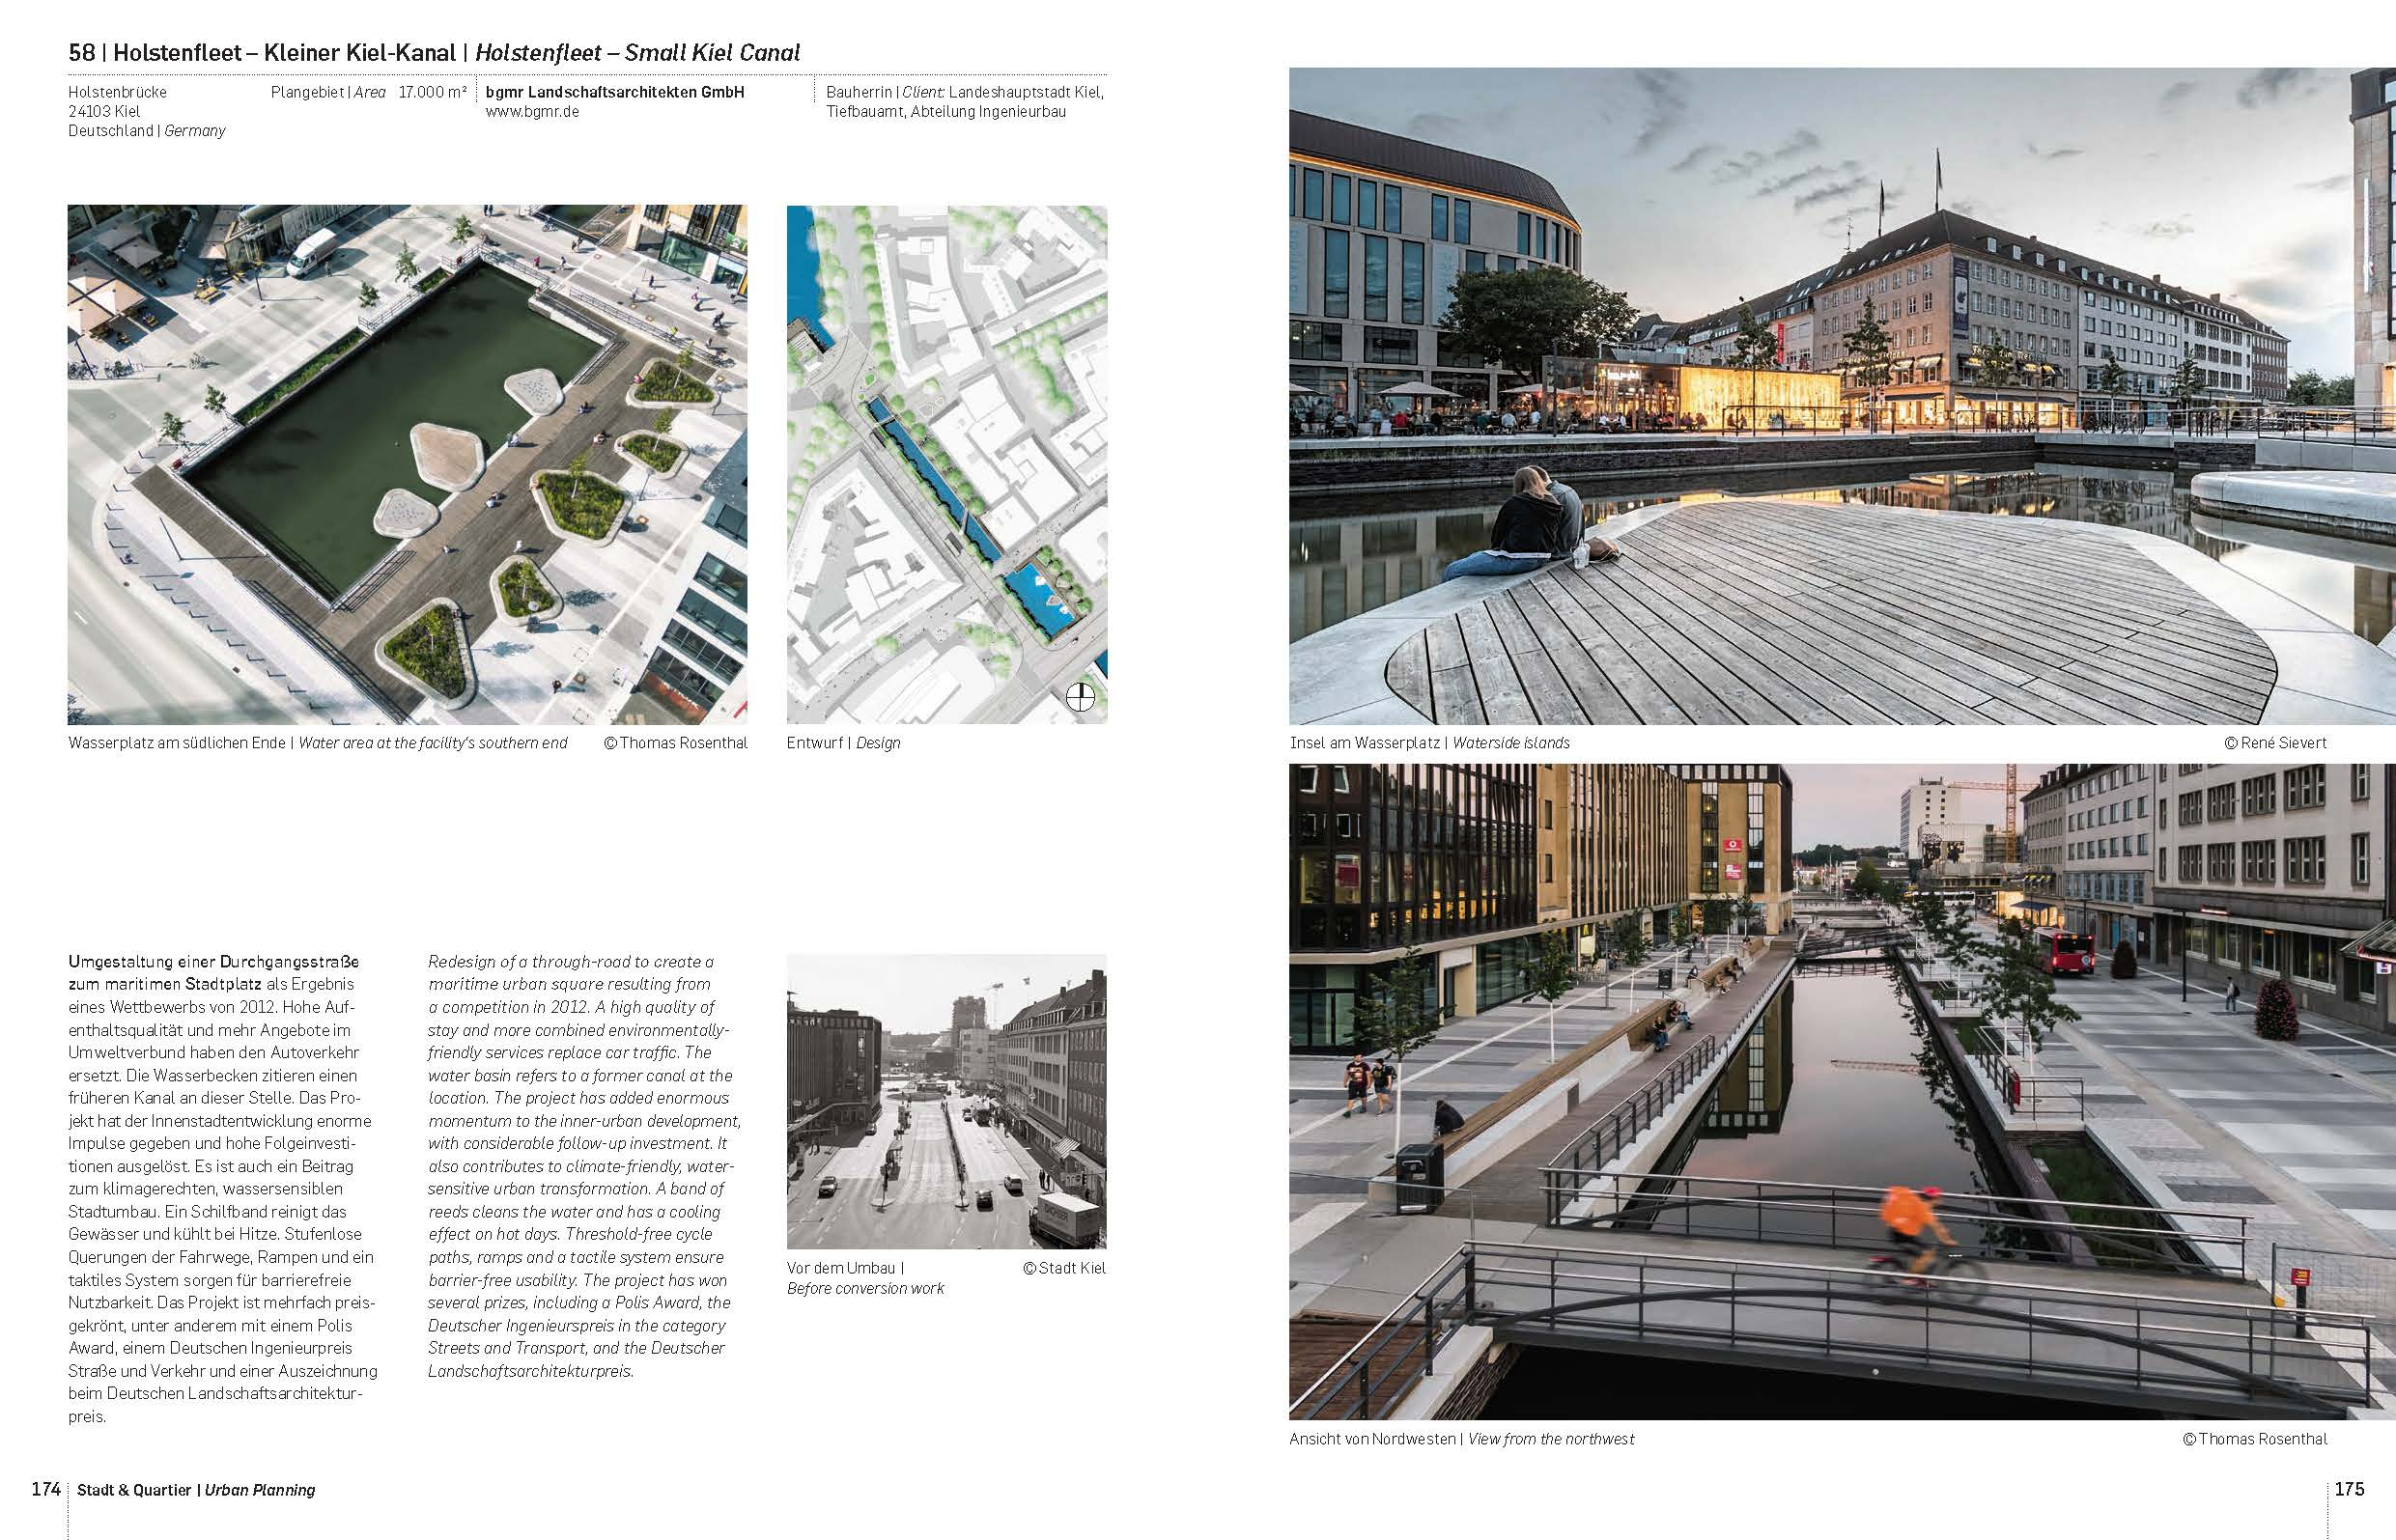Click page number 175
2396x1540 pixels.
pyautogui.click(x=2350, y=1489)
